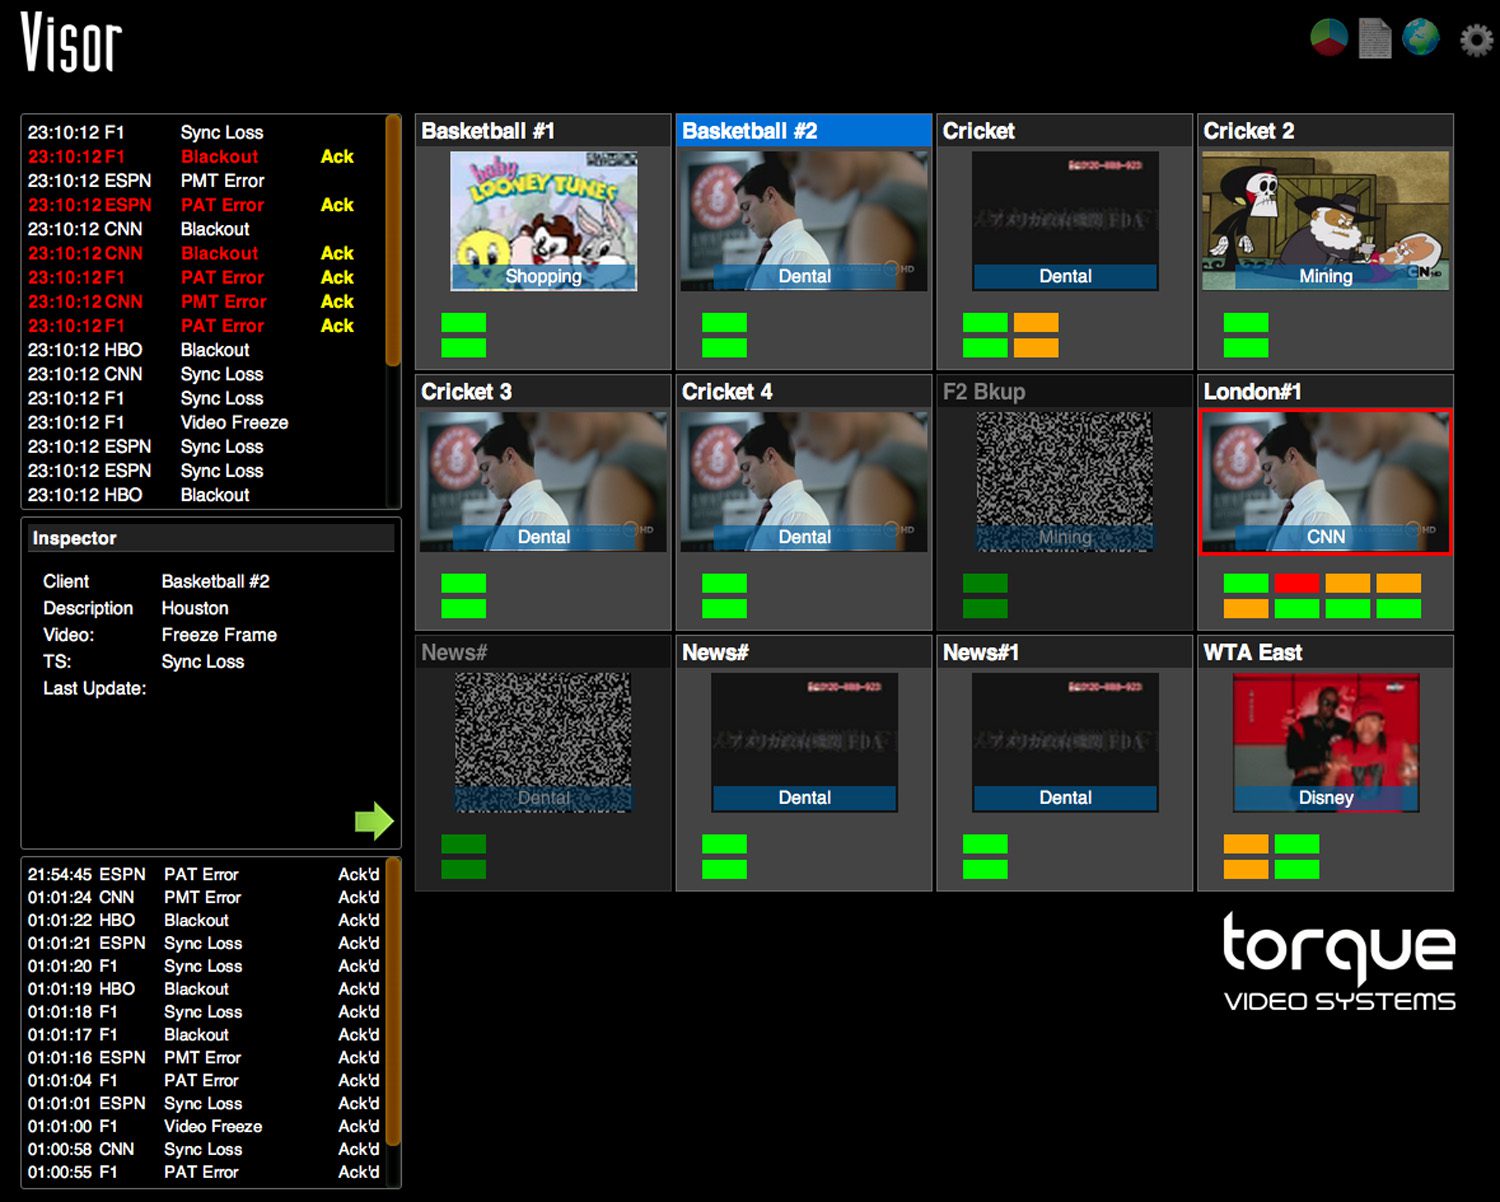Click the Visor logo
This screenshot has height=1202, width=1500.
pos(72,42)
